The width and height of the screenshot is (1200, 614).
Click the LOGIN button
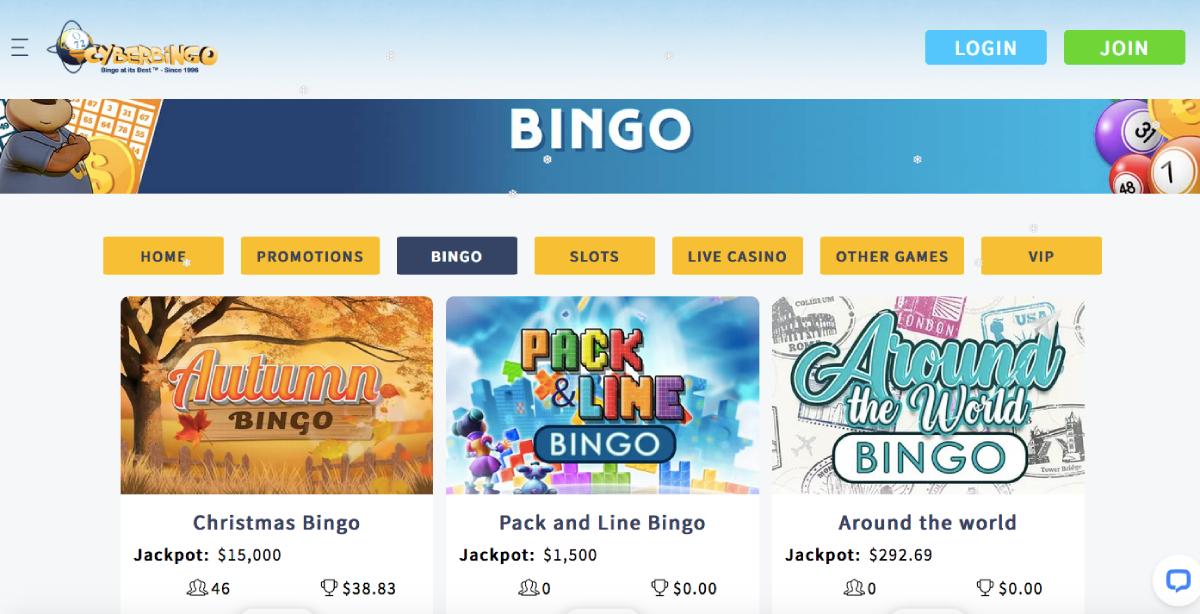click(986, 48)
